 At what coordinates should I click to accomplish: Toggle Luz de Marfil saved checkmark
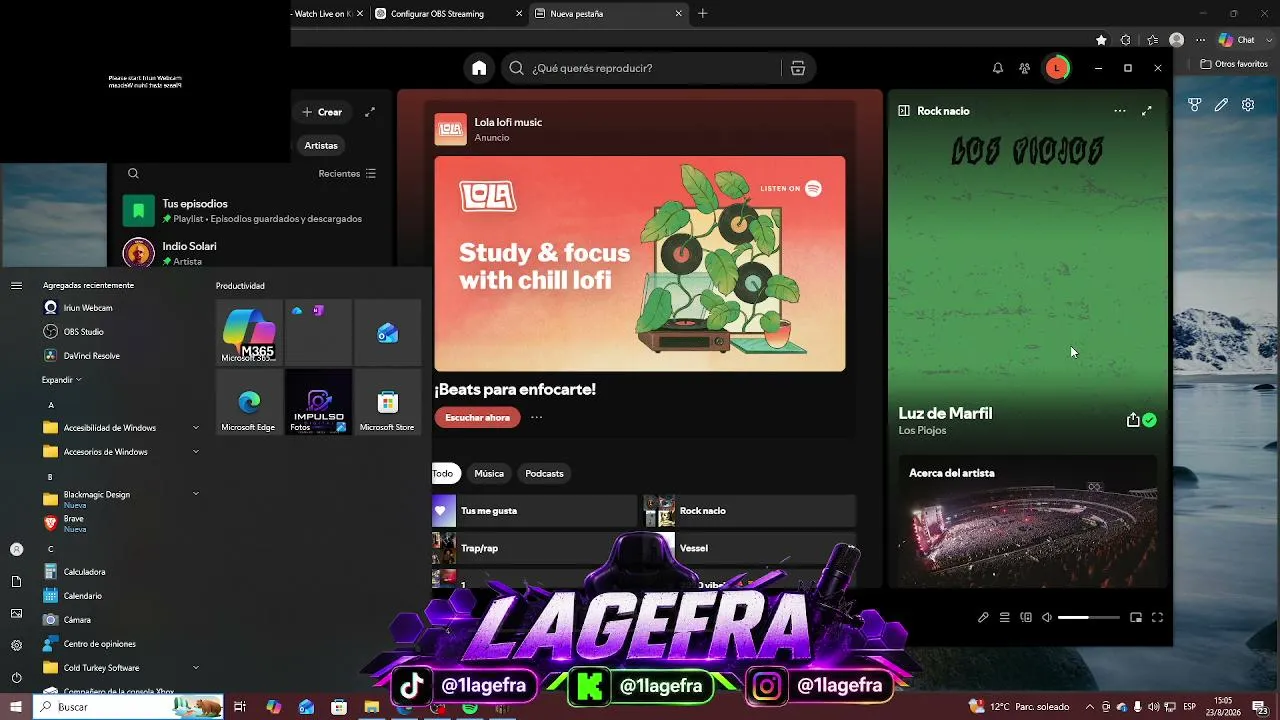point(1150,420)
